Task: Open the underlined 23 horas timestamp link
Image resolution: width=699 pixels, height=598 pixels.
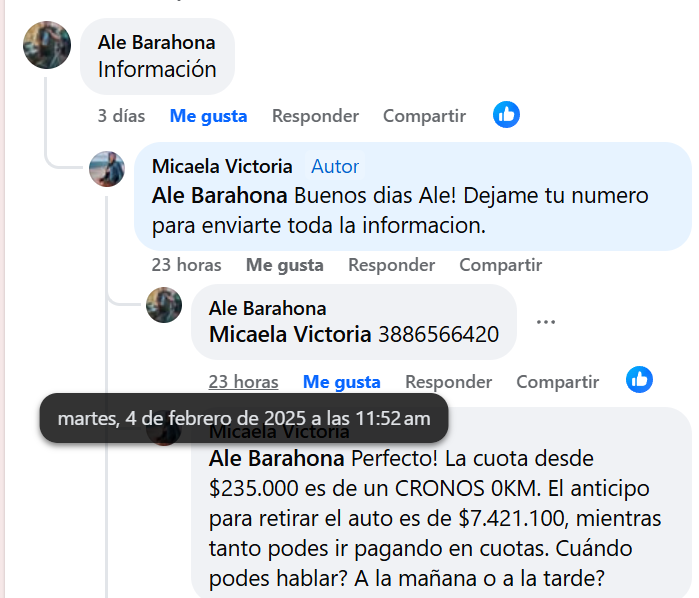Action: (x=243, y=382)
